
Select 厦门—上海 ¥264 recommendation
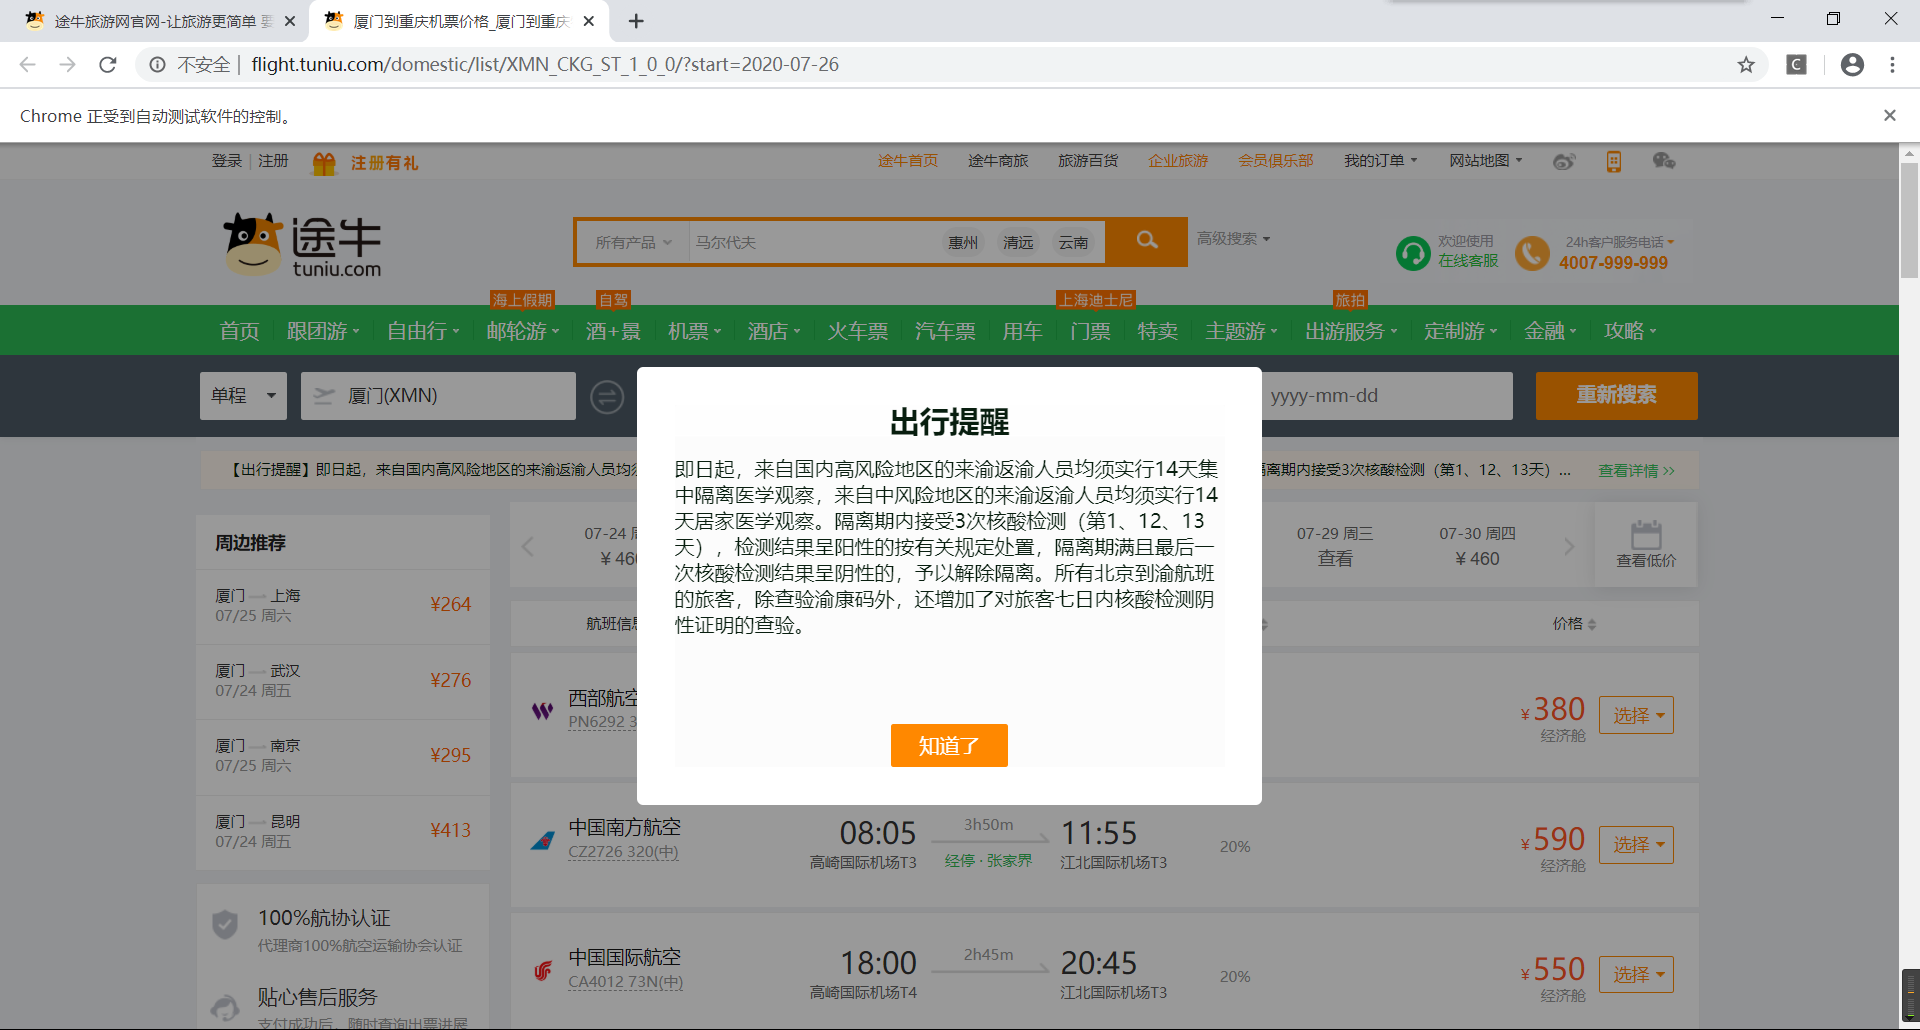click(343, 606)
